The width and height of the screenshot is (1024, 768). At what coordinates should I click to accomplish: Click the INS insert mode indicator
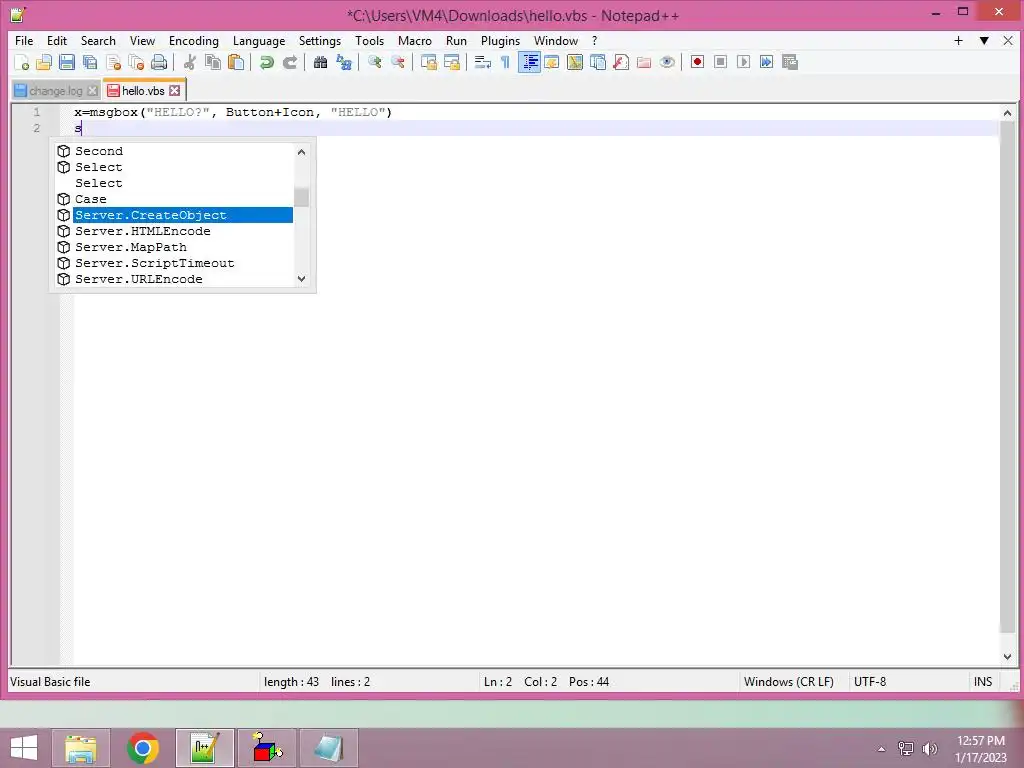(983, 682)
